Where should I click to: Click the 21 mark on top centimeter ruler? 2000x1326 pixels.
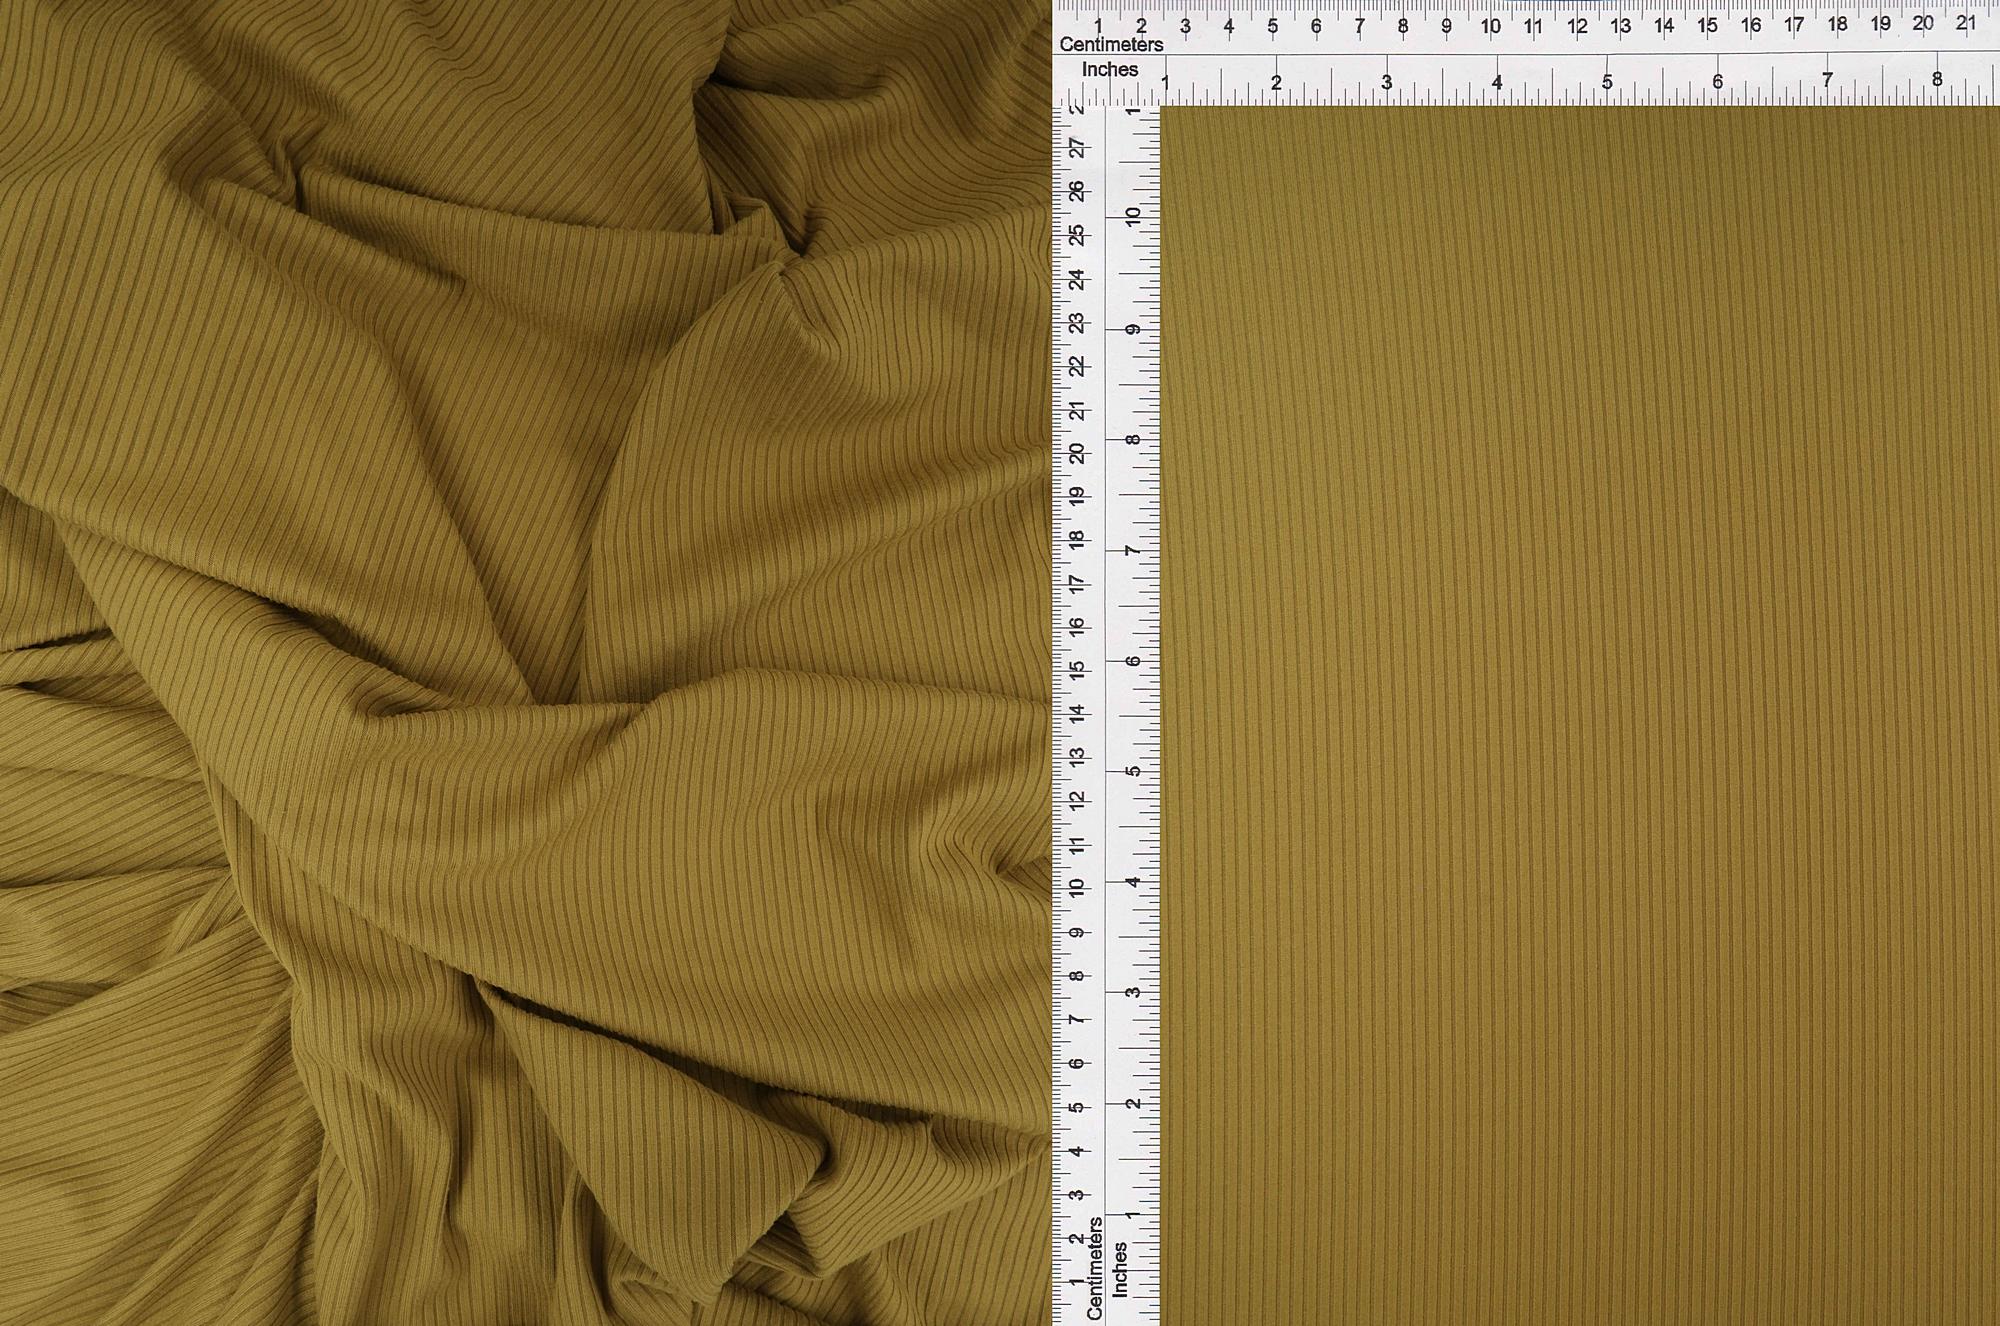[x=1965, y=24]
